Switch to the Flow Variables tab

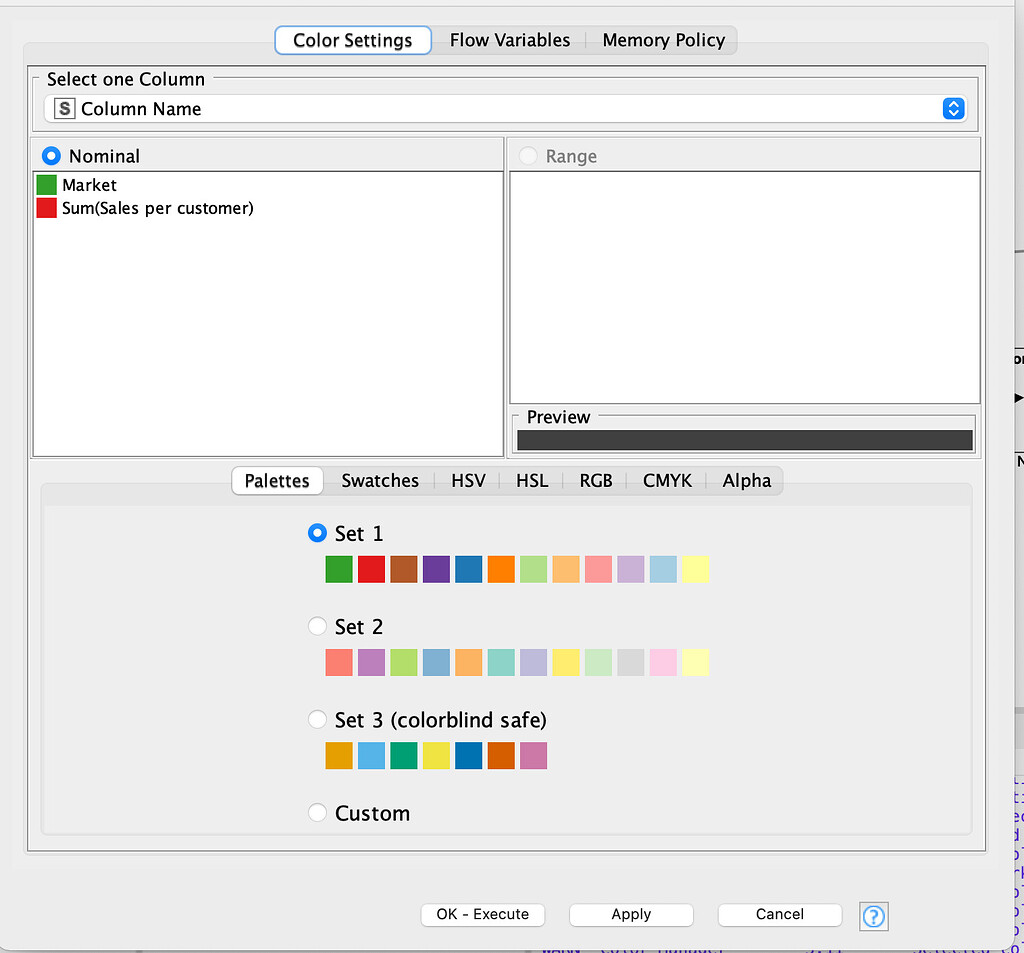tap(510, 40)
